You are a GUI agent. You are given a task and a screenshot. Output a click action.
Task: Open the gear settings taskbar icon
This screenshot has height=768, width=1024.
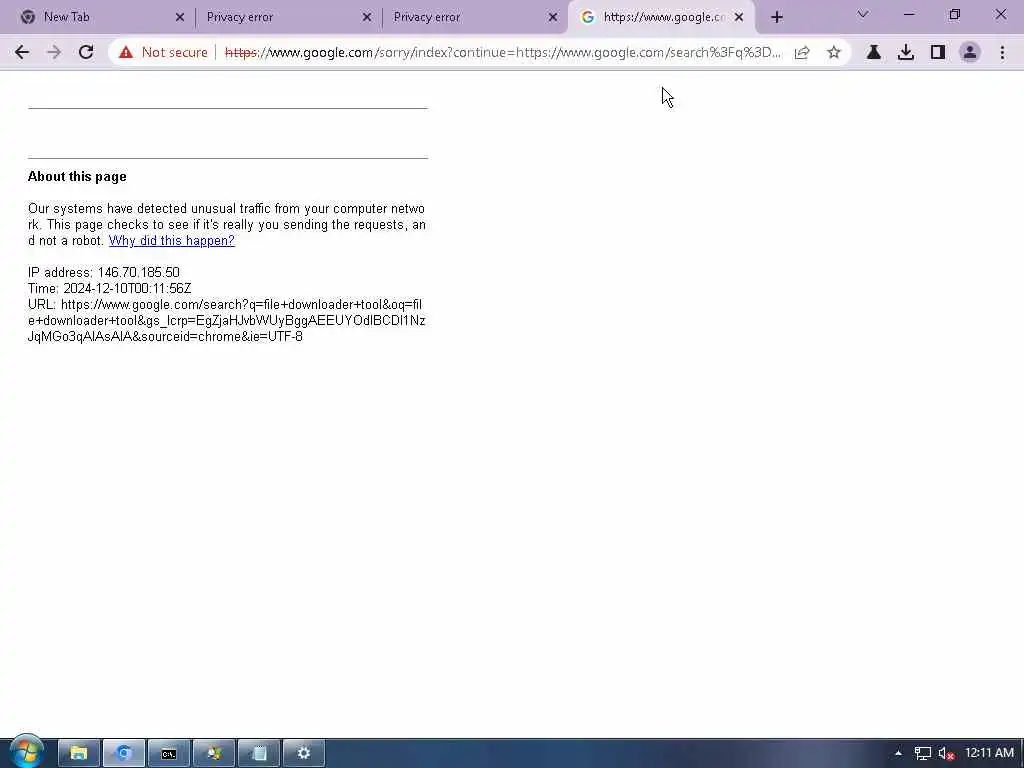(304, 754)
